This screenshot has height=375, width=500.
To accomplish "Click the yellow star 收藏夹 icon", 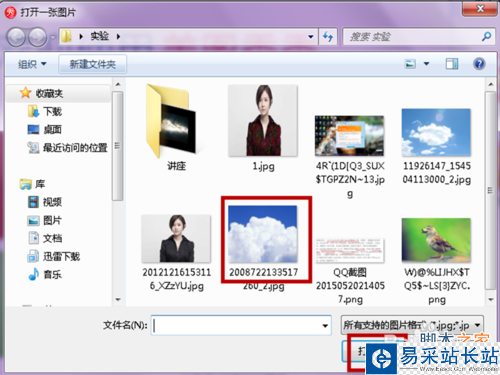I will click(x=25, y=93).
